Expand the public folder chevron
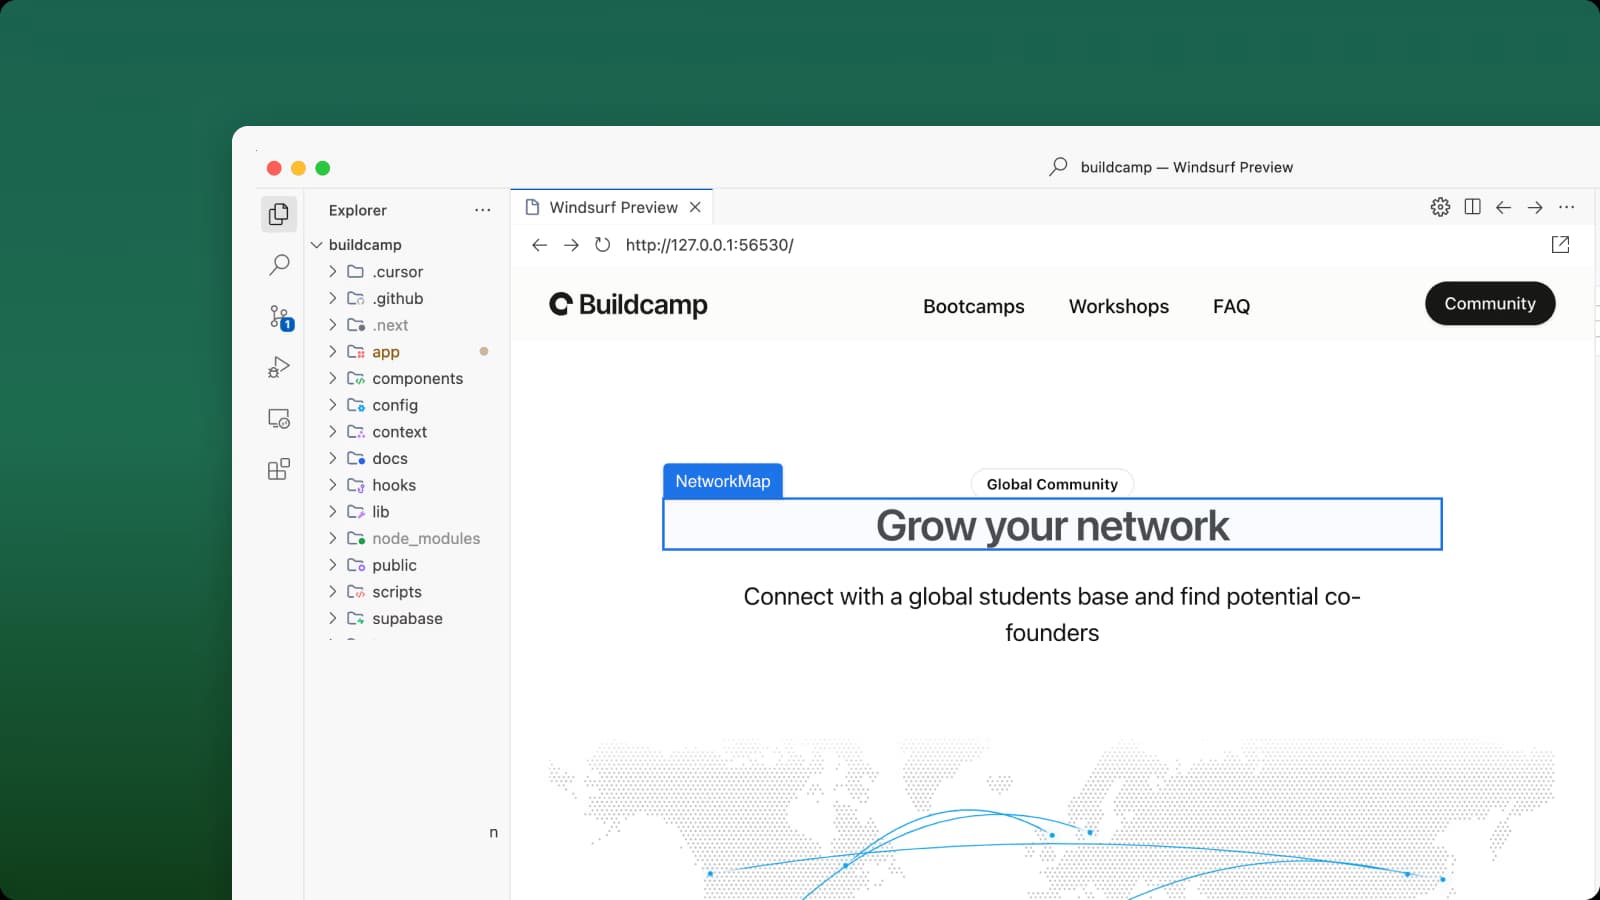This screenshot has height=900, width=1600. pos(333,565)
